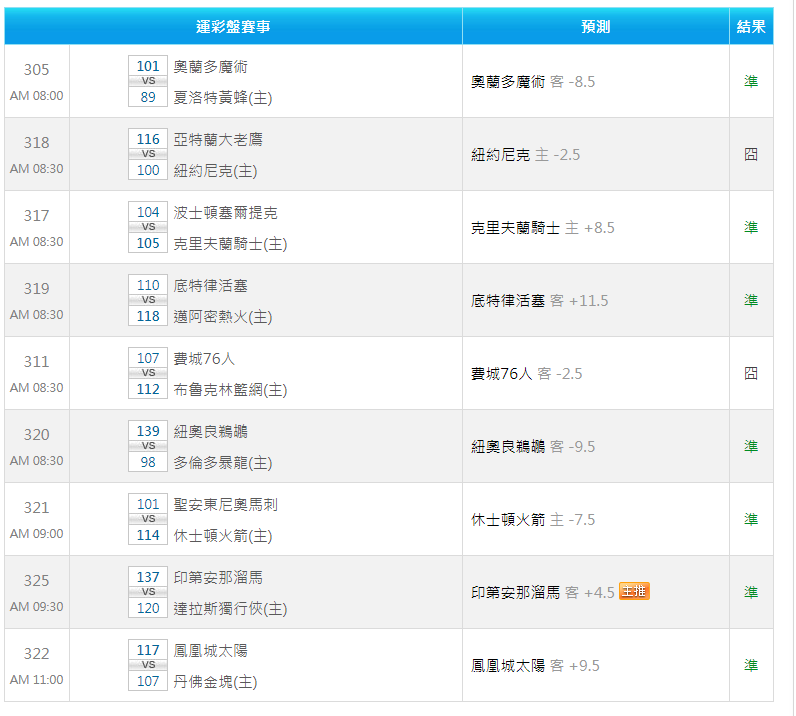Select team name 奧蘭多魔術 in game 305

211,67
